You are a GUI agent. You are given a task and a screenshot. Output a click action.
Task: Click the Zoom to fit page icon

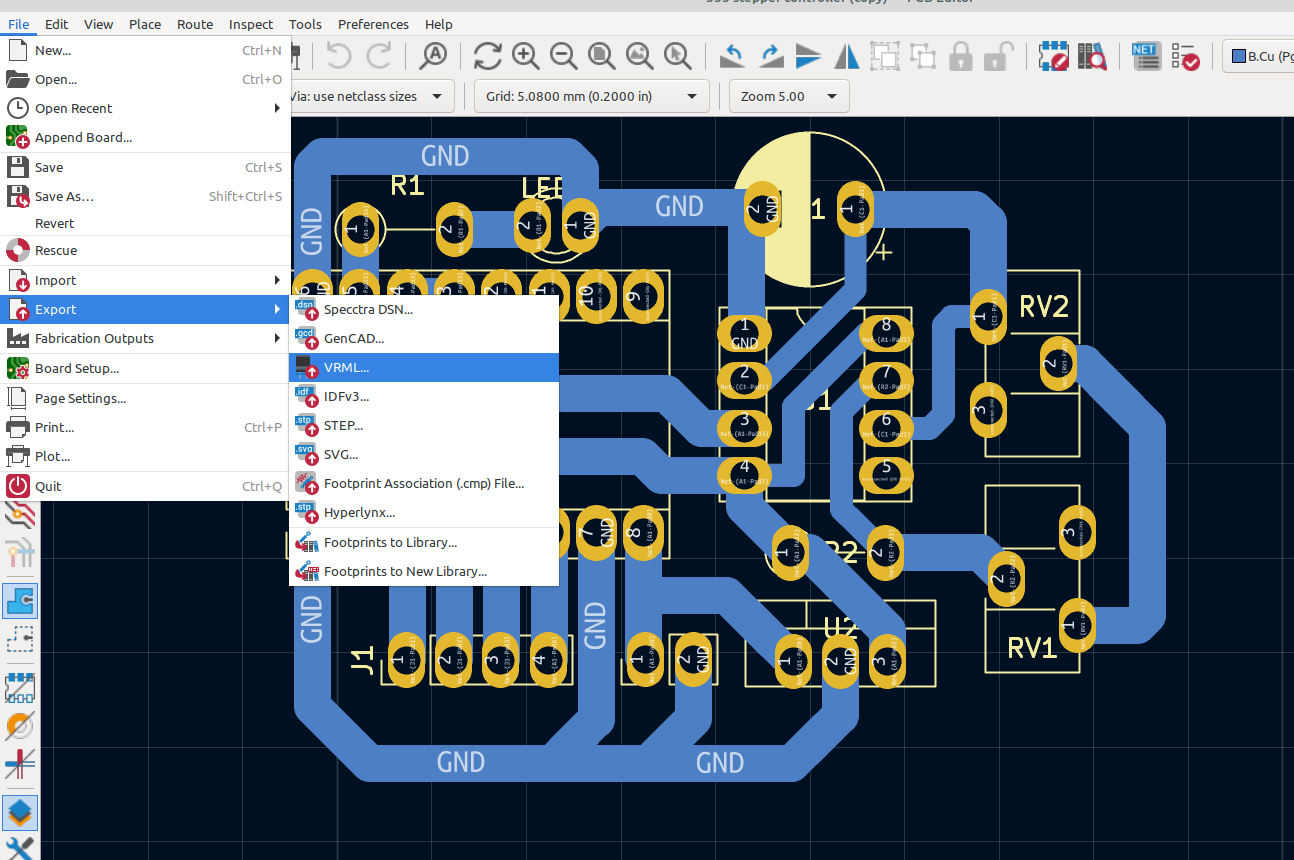click(x=602, y=56)
